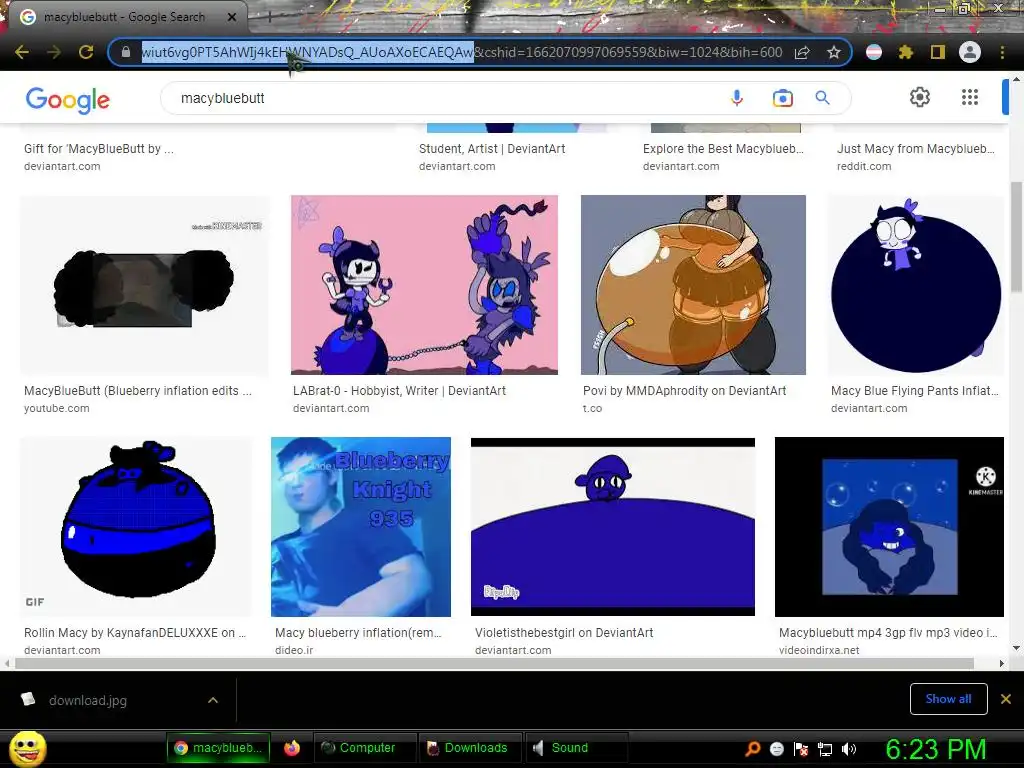This screenshot has height=768, width=1024.
Task: Close the macybluebutt Google Search tab
Action: 232,17
